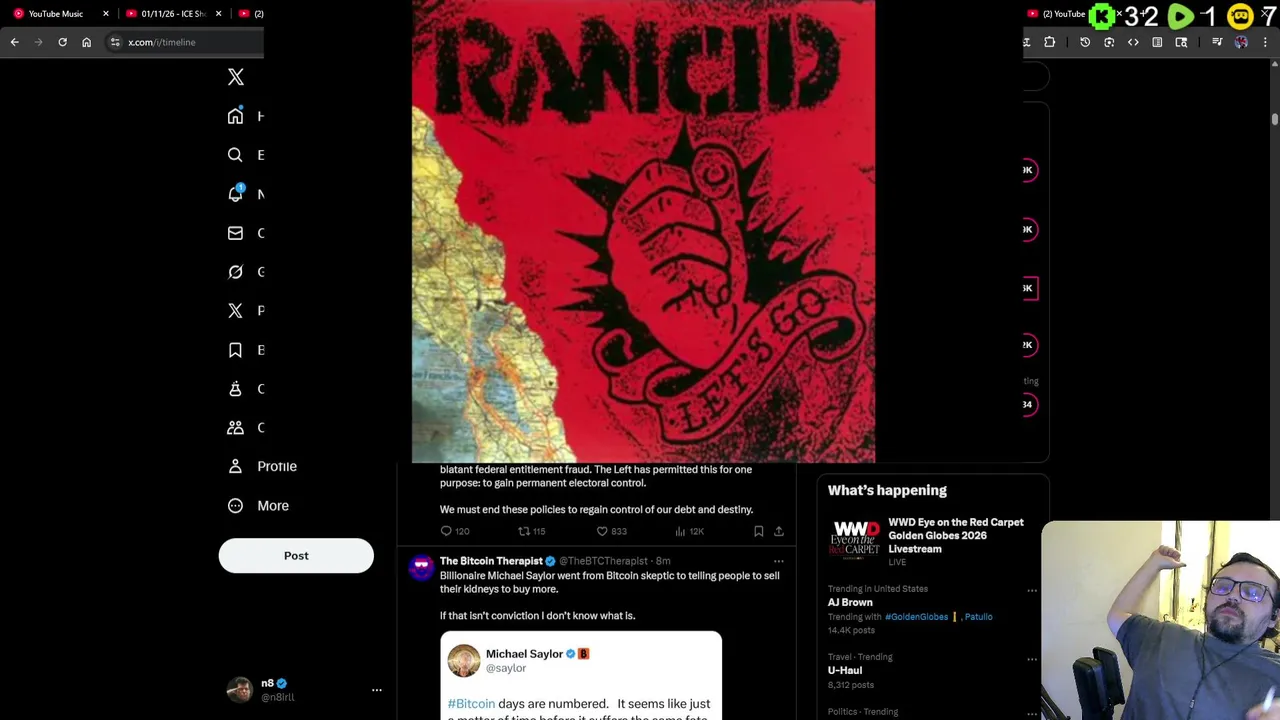Open more options on Bitcoin Therapist post
Screen dimensions: 1280x720
tap(778, 561)
